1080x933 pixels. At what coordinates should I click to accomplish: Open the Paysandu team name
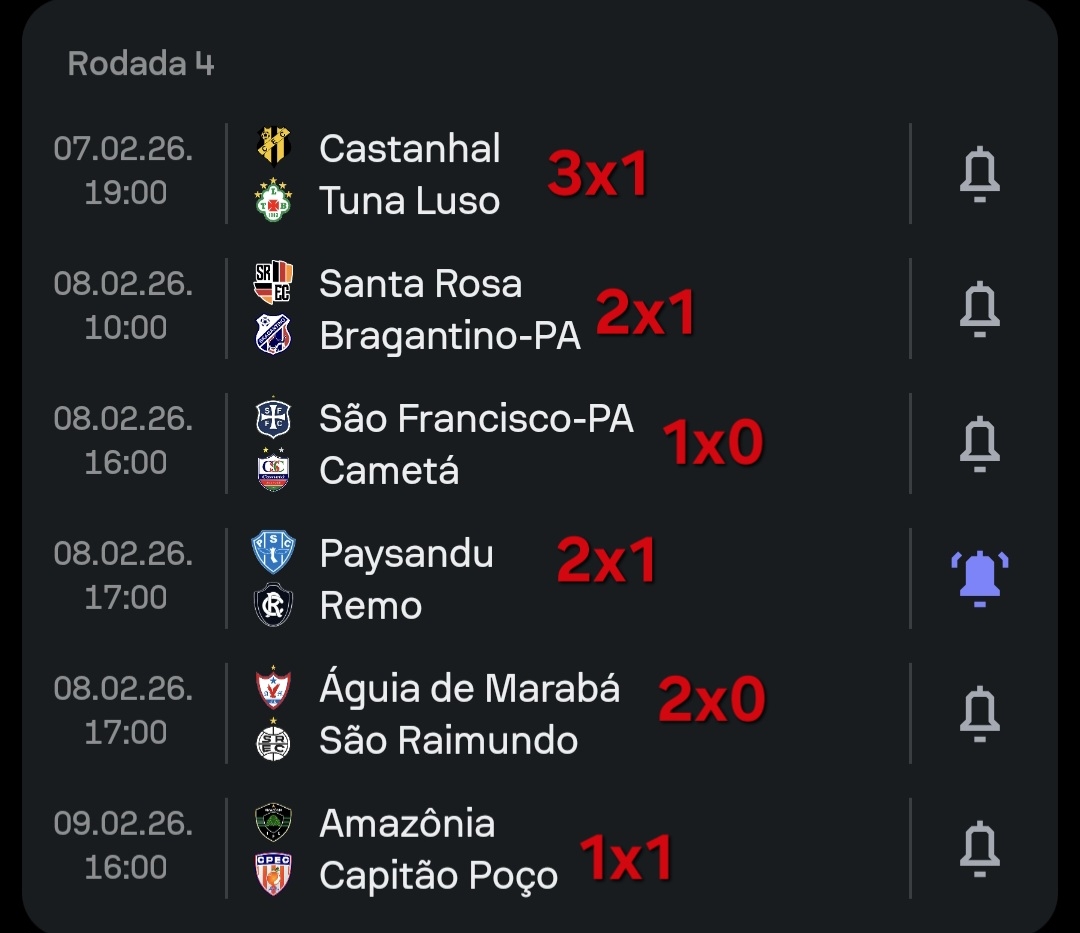406,553
